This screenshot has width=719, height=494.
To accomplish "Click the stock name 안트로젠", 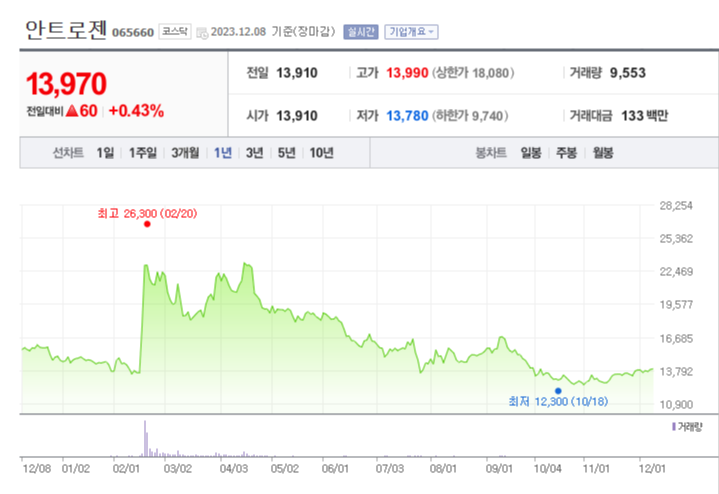I will click(x=66, y=29).
